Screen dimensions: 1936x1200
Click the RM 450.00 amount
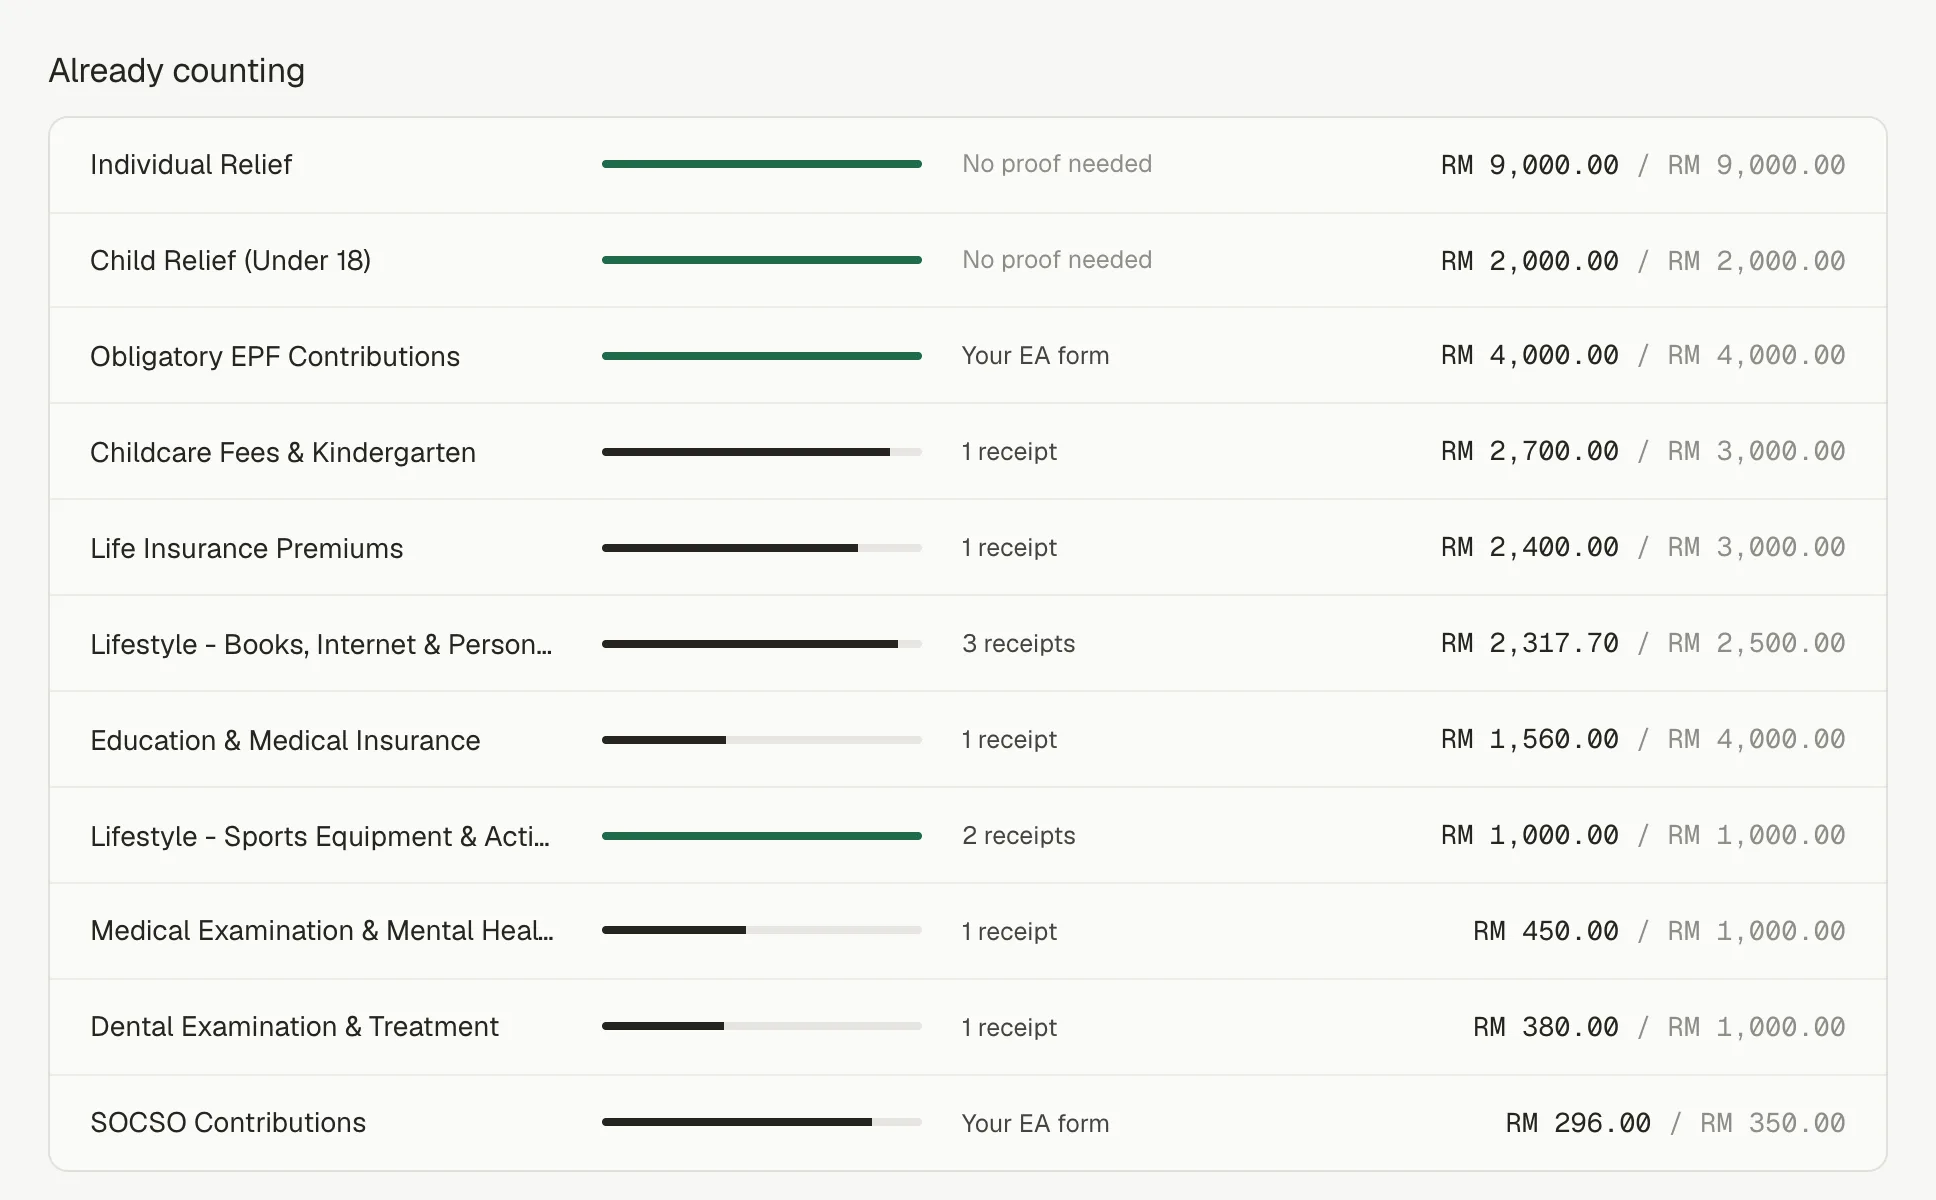1546,931
